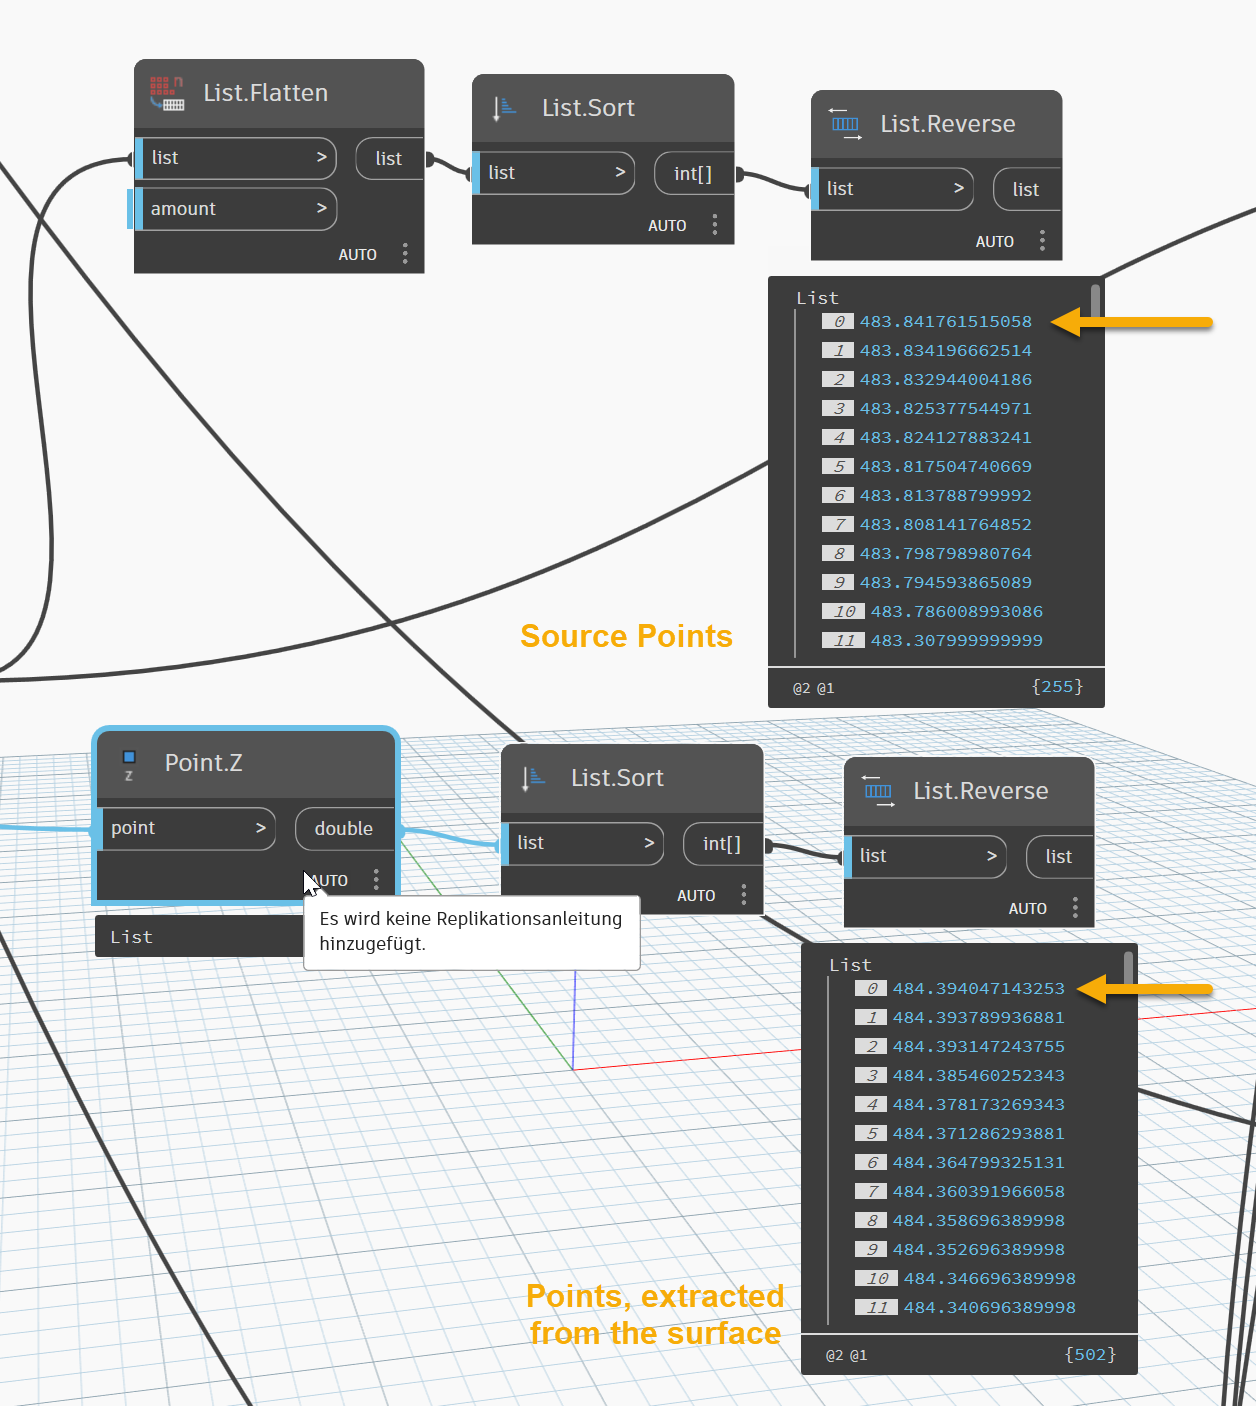Expand top List.Reverse list input chevron
Screen dimensions: 1256x1406
click(959, 188)
